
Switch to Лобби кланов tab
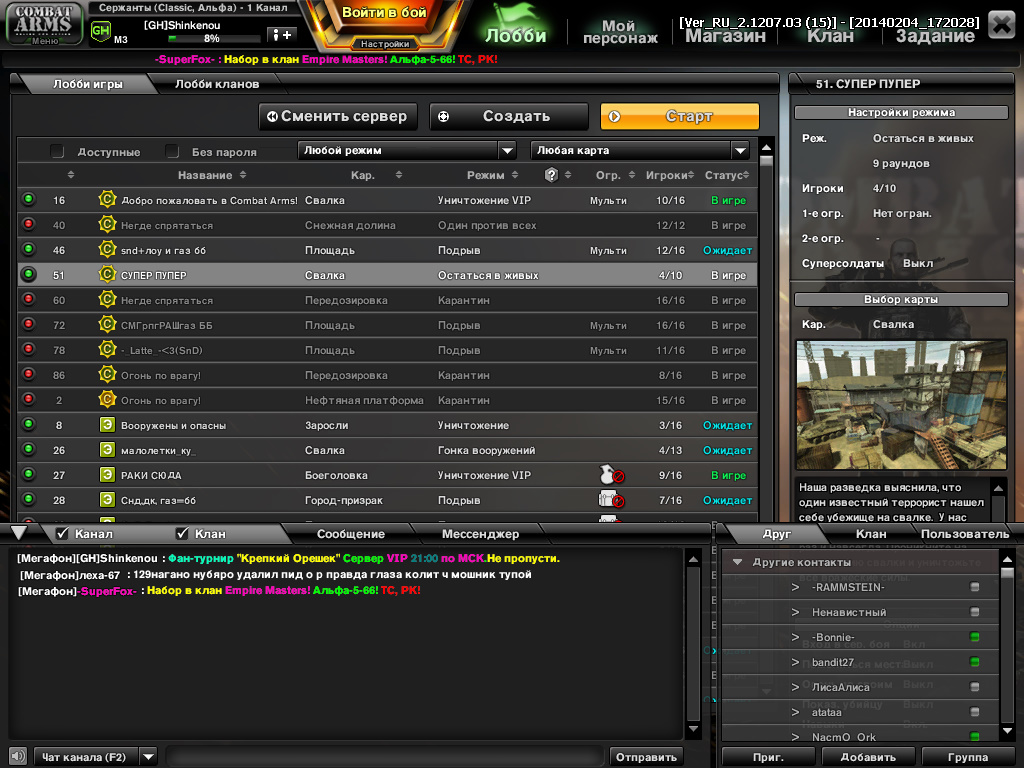(x=217, y=84)
